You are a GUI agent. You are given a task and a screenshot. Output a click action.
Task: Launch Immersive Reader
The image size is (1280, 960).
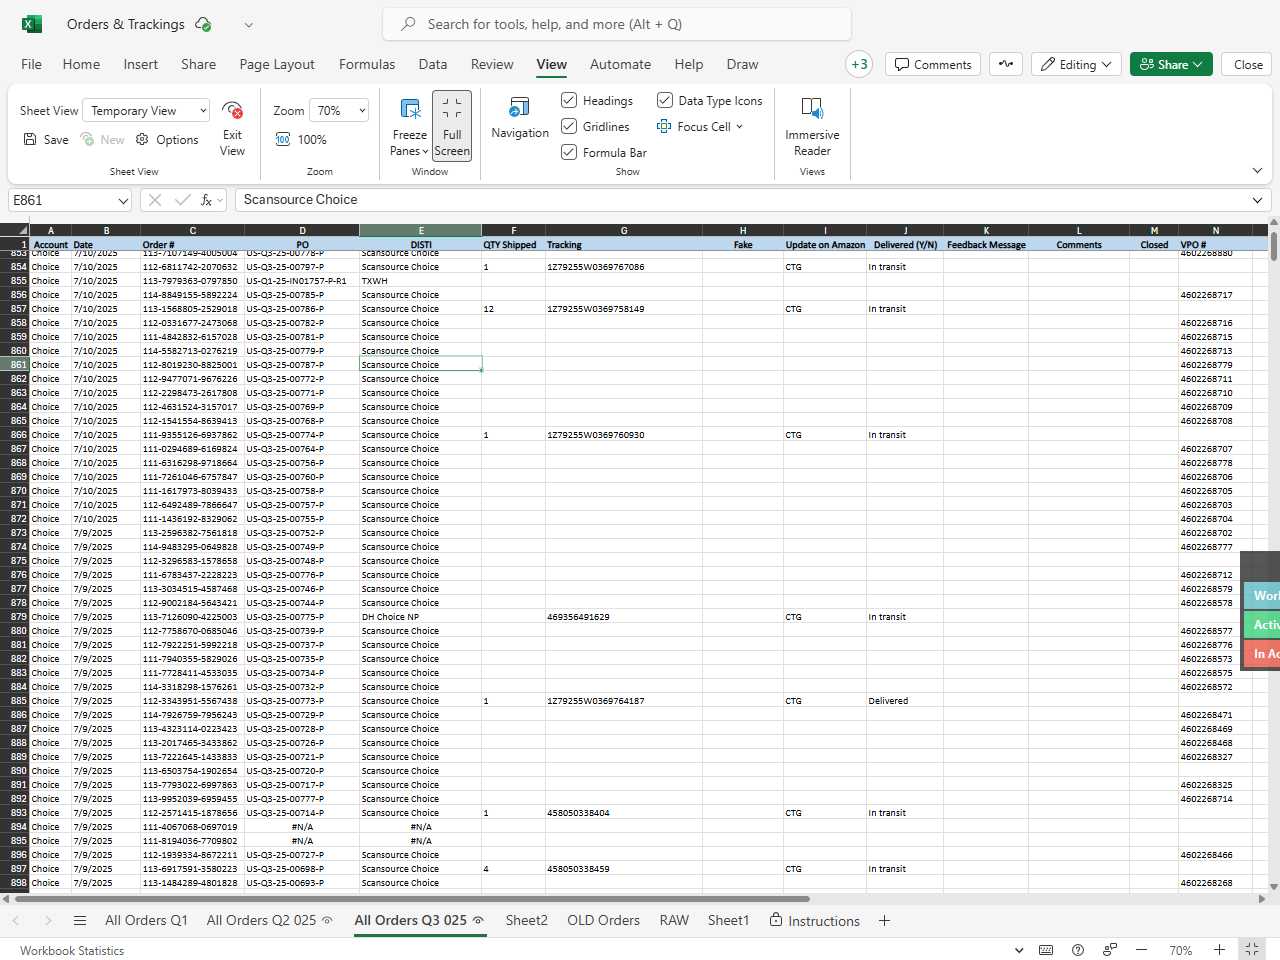812,126
